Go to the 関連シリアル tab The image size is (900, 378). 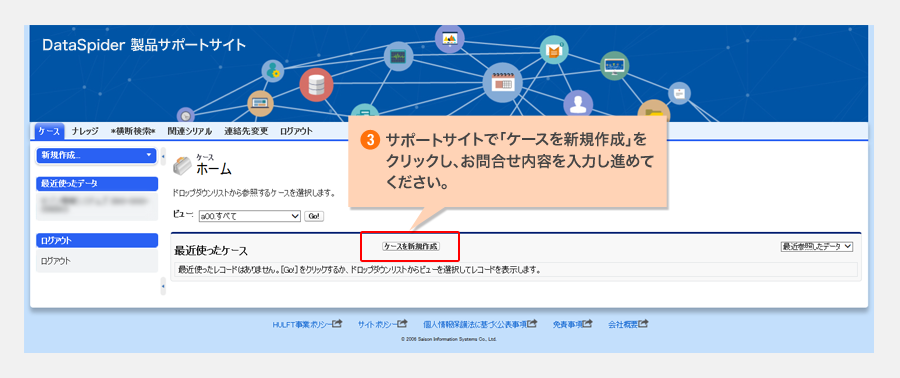pyautogui.click(x=189, y=131)
